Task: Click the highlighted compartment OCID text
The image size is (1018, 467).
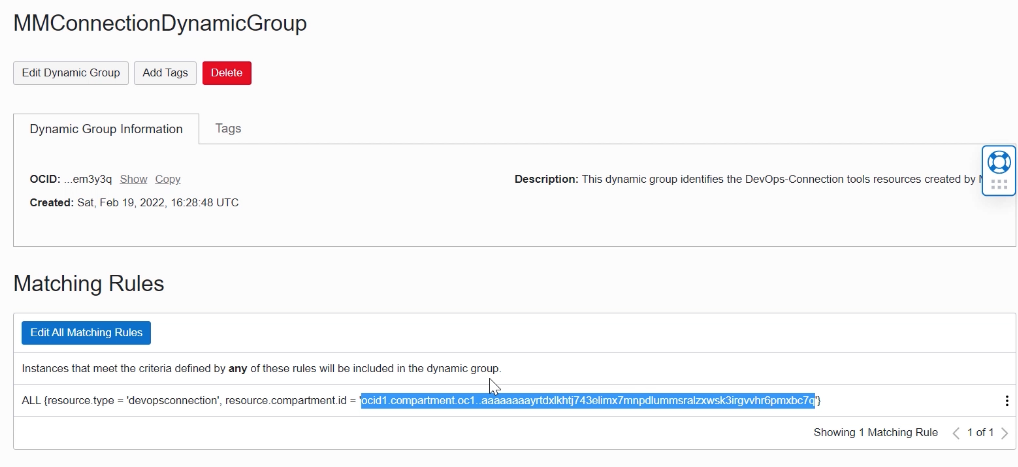Action: [588, 401]
